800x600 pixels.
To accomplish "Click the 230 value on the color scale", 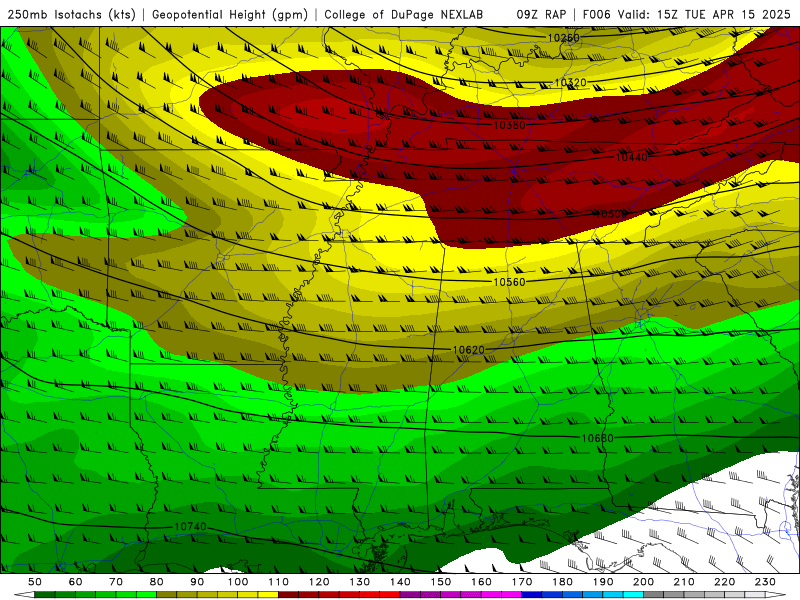I will [765, 582].
